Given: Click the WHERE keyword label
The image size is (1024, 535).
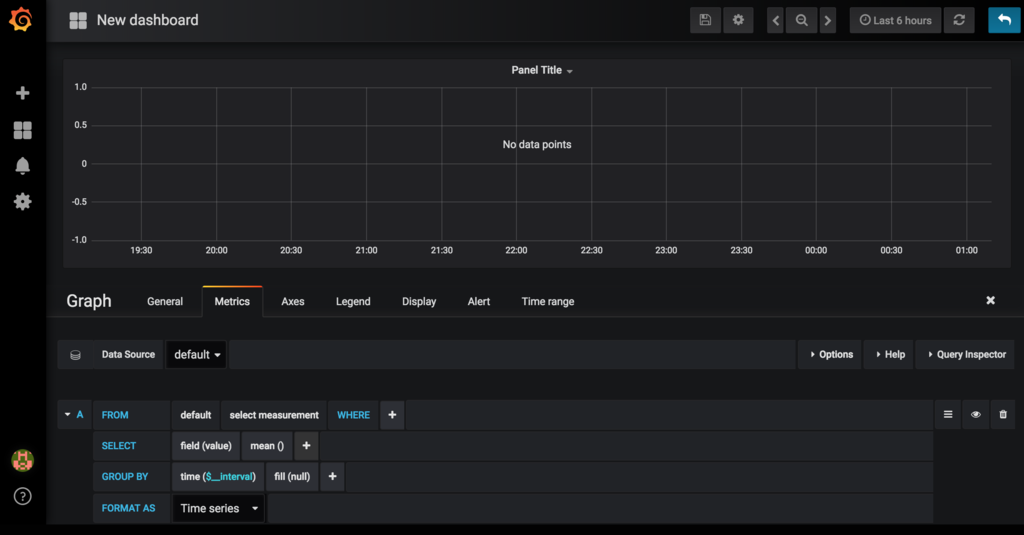Looking at the screenshot, I should pyautogui.click(x=353, y=415).
